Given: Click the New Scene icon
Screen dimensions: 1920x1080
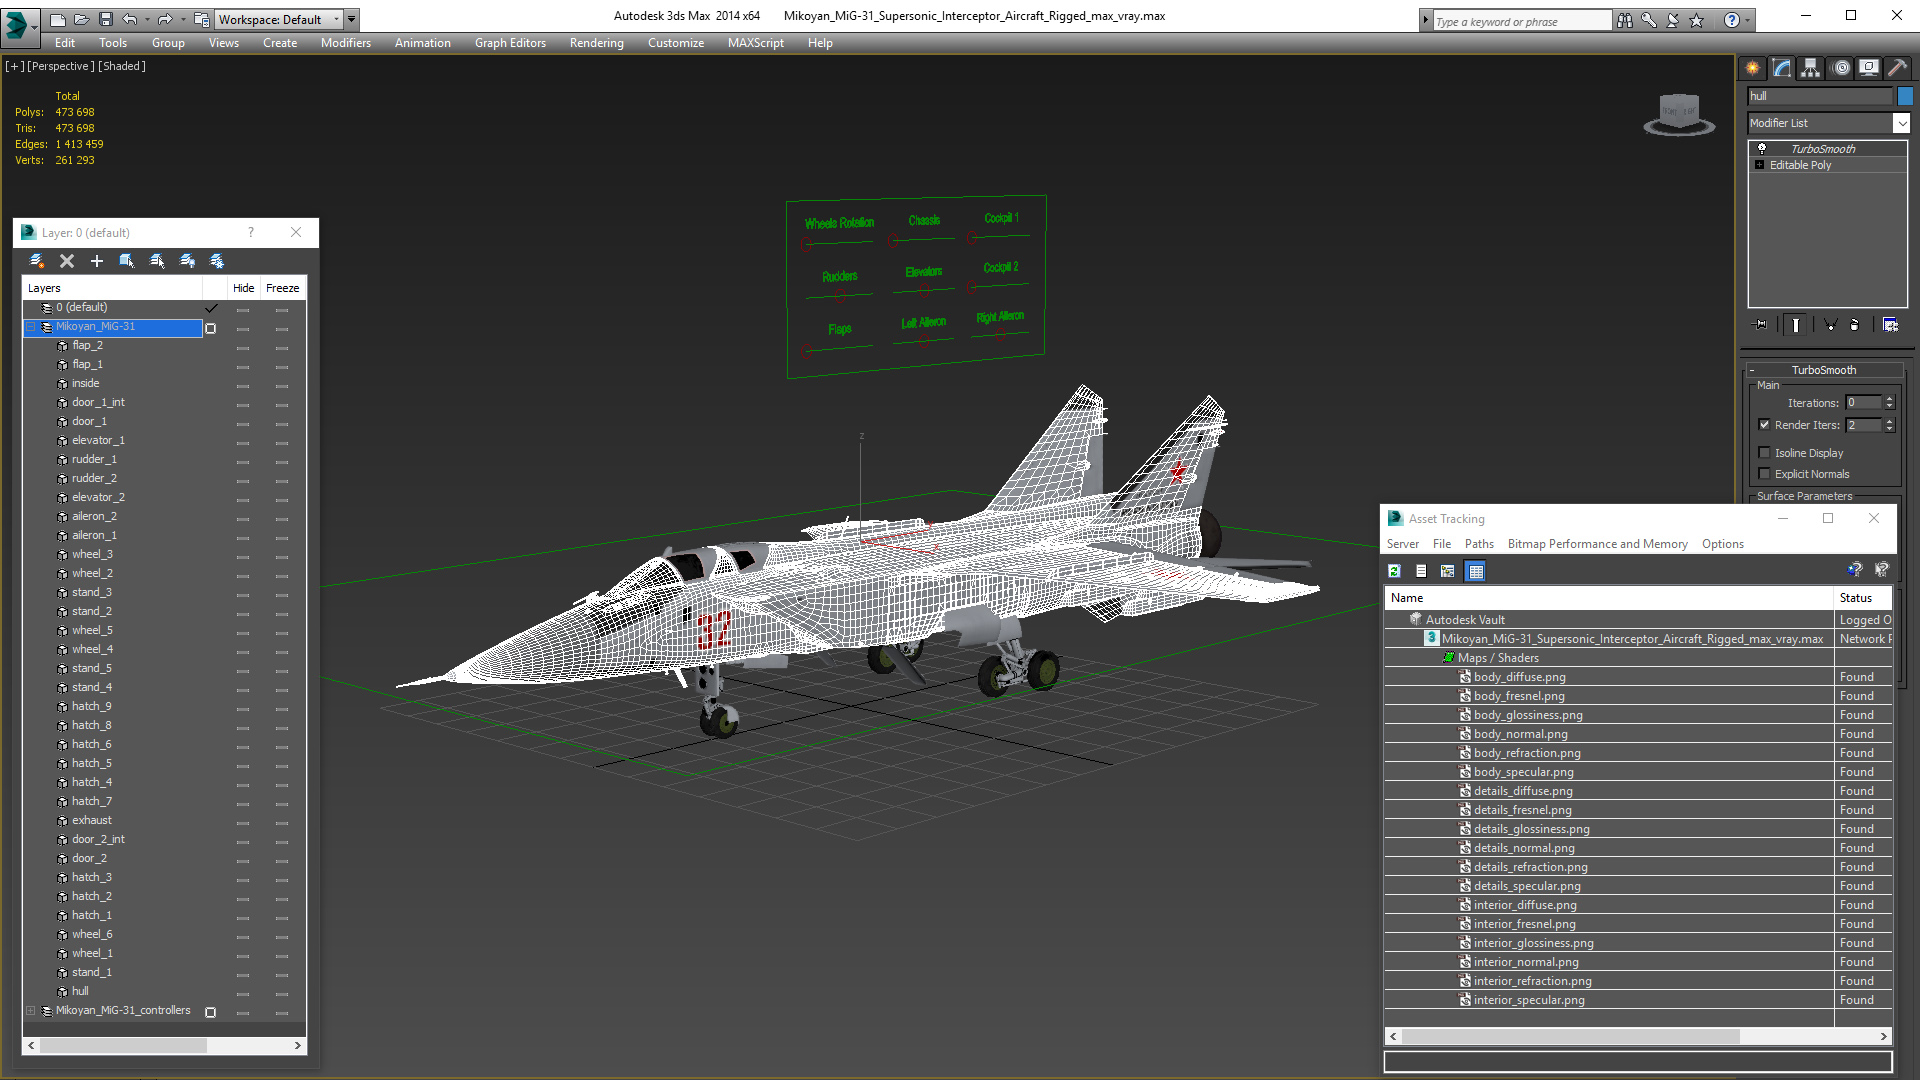Looking at the screenshot, I should pos(57,19).
